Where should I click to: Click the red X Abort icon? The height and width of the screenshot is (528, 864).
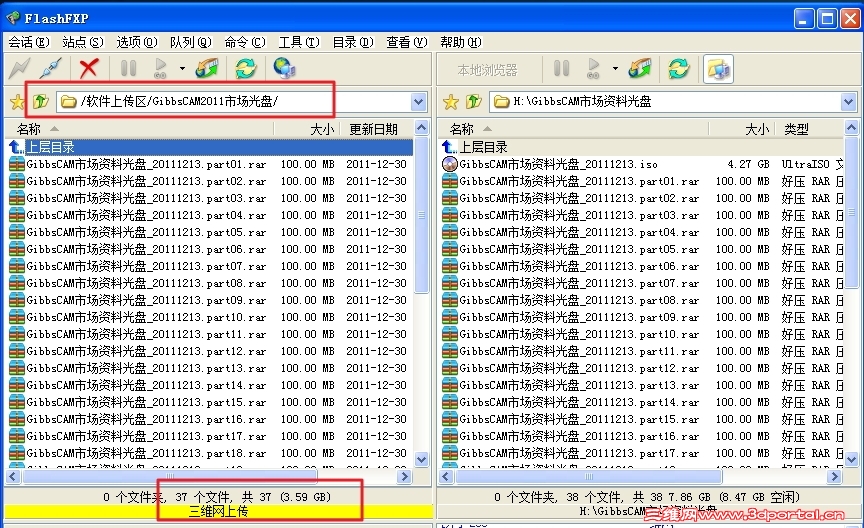89,68
